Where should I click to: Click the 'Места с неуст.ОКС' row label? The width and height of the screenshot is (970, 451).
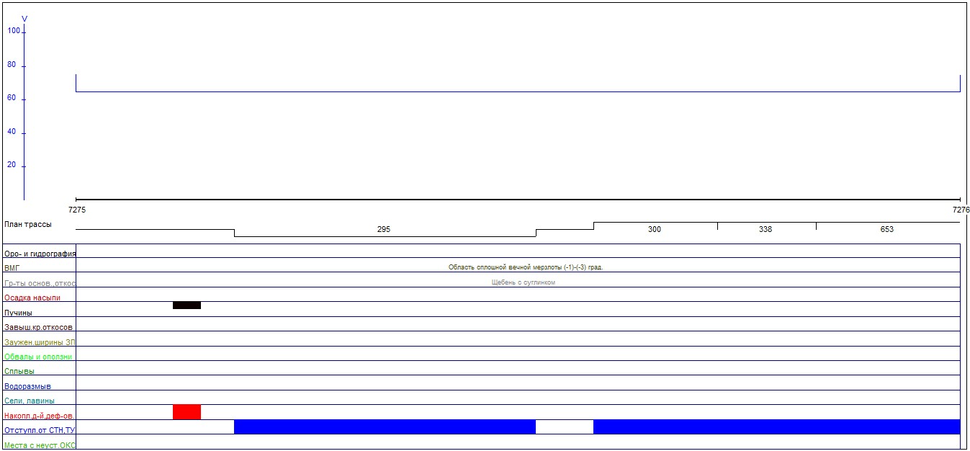point(39,445)
